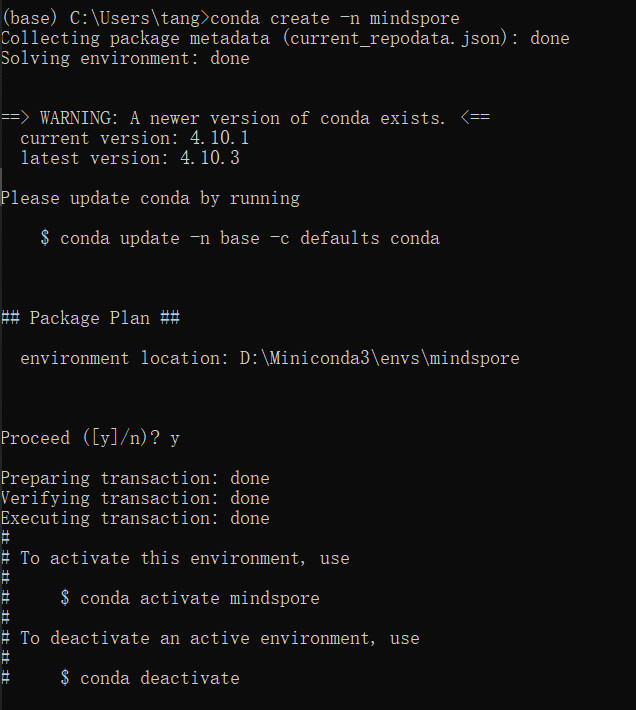Click the 'Executing transaction: done' line
The width and height of the screenshot is (636, 710).
(135, 518)
